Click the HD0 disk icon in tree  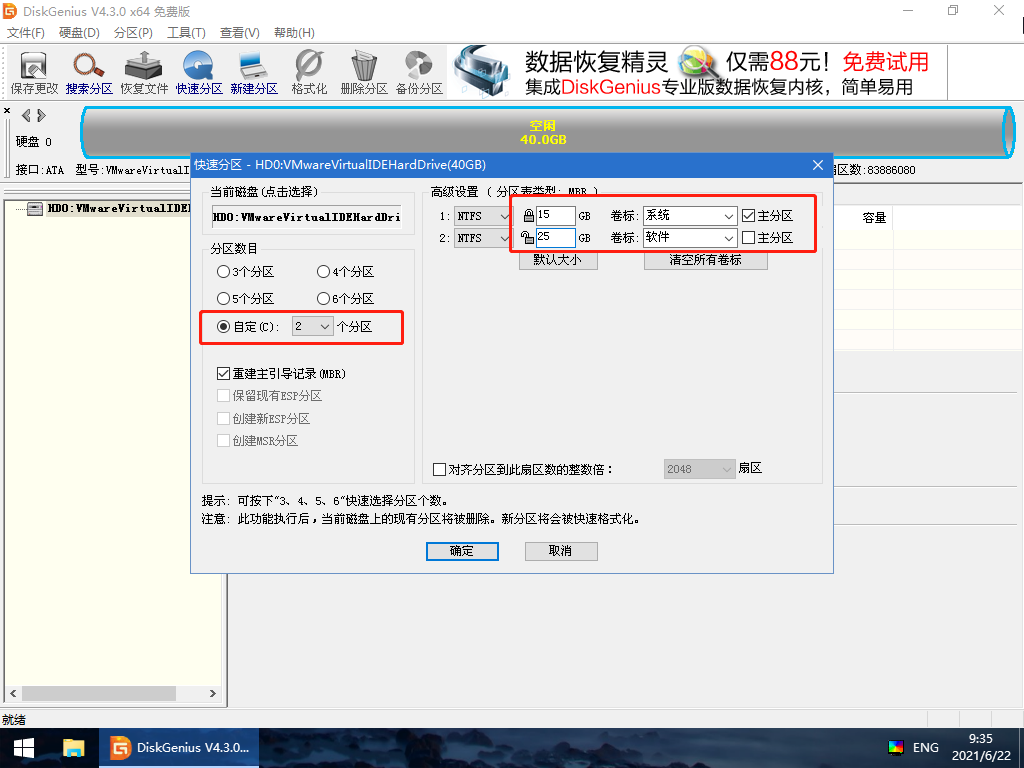point(35,209)
